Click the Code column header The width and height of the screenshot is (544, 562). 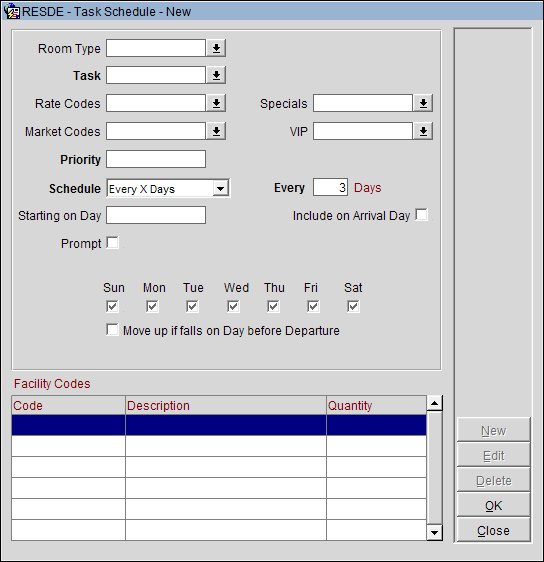pyautogui.click(x=68, y=405)
